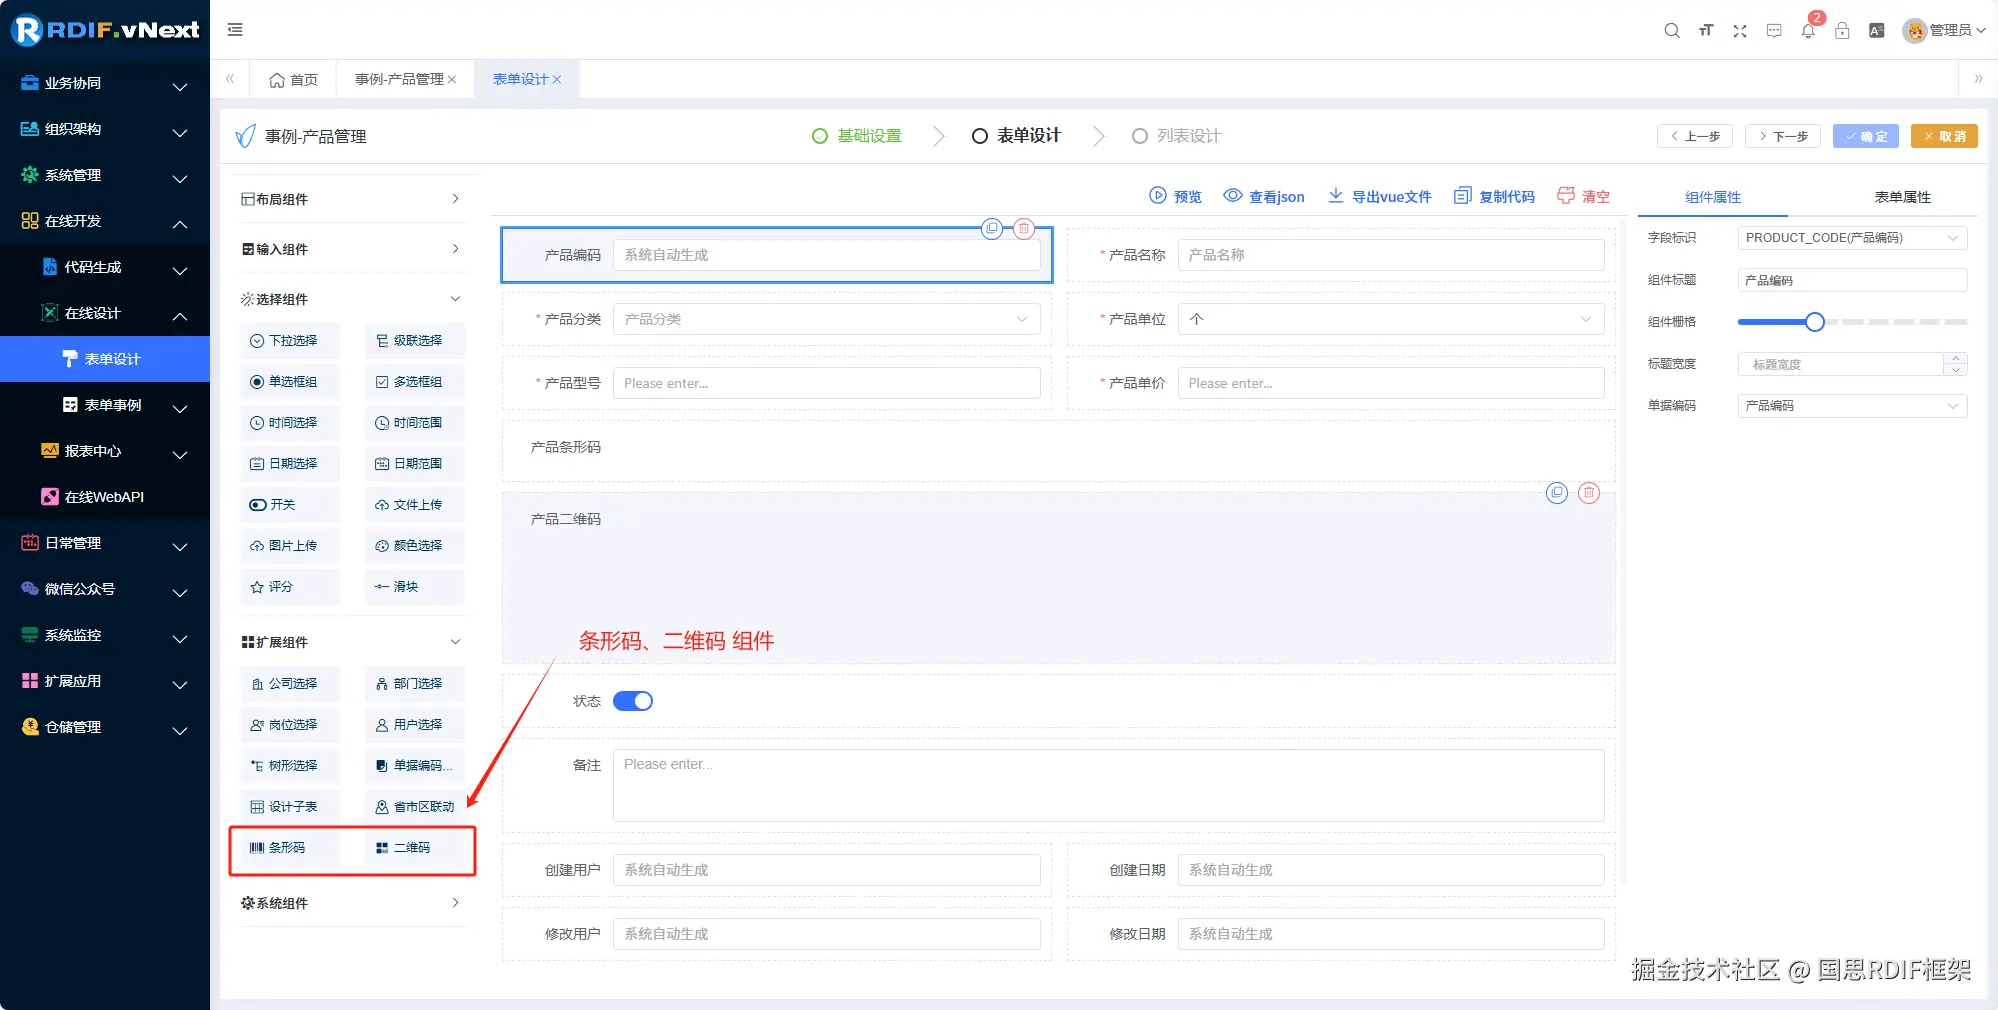This screenshot has width=1998, height=1010.
Task: Open the 事例-产品管理 tab
Action: tap(399, 78)
